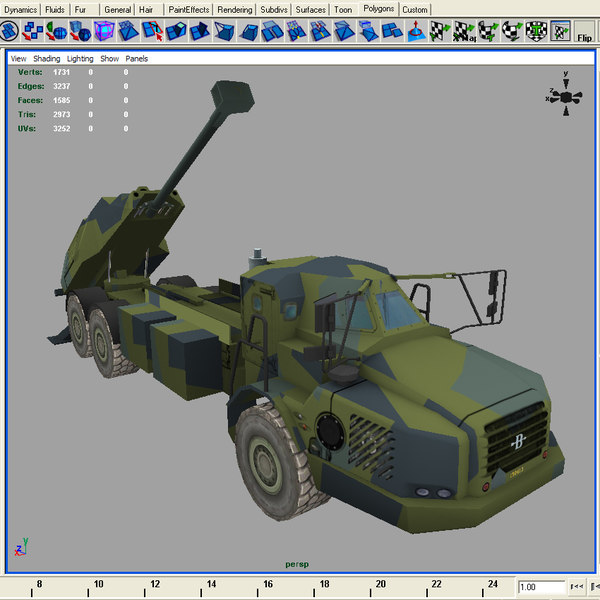Switch to the Subdivs shelf tab
This screenshot has width=600, height=600.
coord(274,10)
